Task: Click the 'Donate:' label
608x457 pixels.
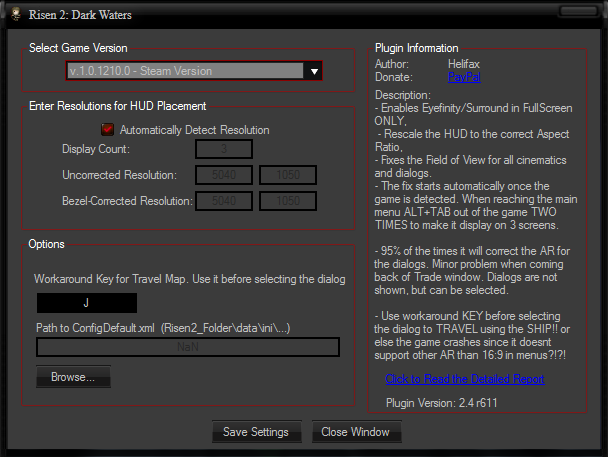Action: [394, 77]
